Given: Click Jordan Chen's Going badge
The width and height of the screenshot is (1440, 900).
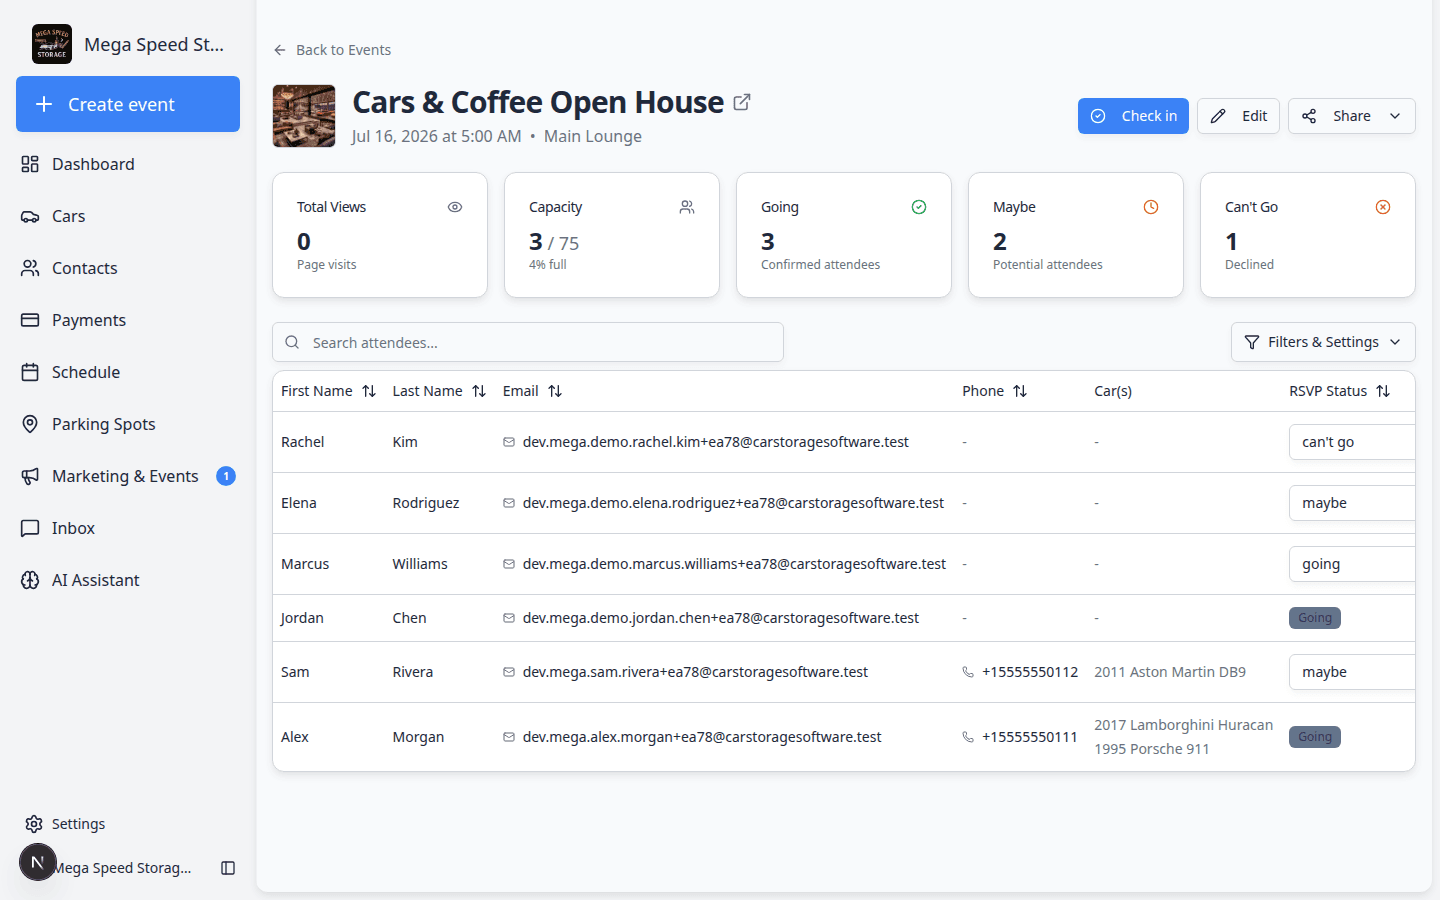Looking at the screenshot, I should pyautogui.click(x=1315, y=618).
